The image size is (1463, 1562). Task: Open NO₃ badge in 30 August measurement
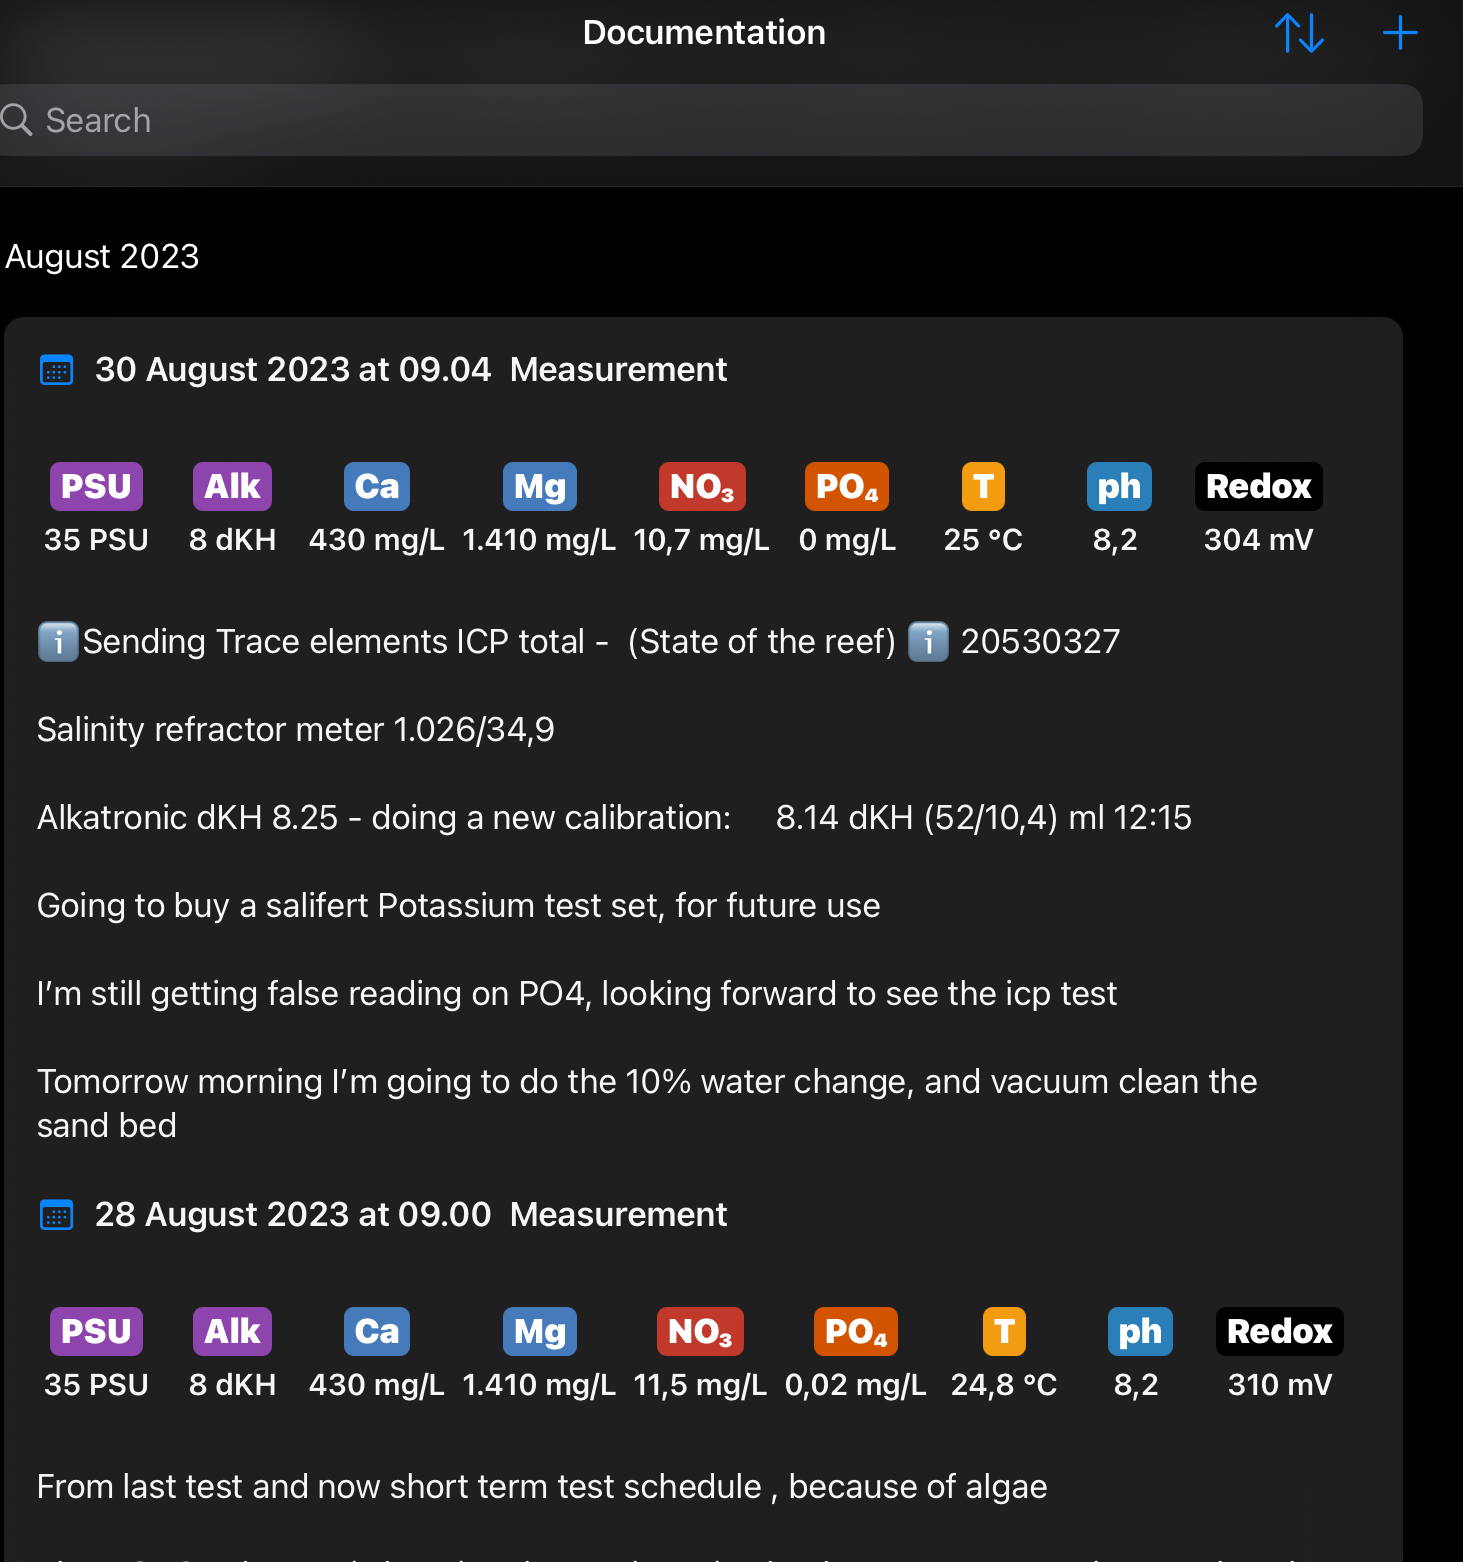click(701, 487)
